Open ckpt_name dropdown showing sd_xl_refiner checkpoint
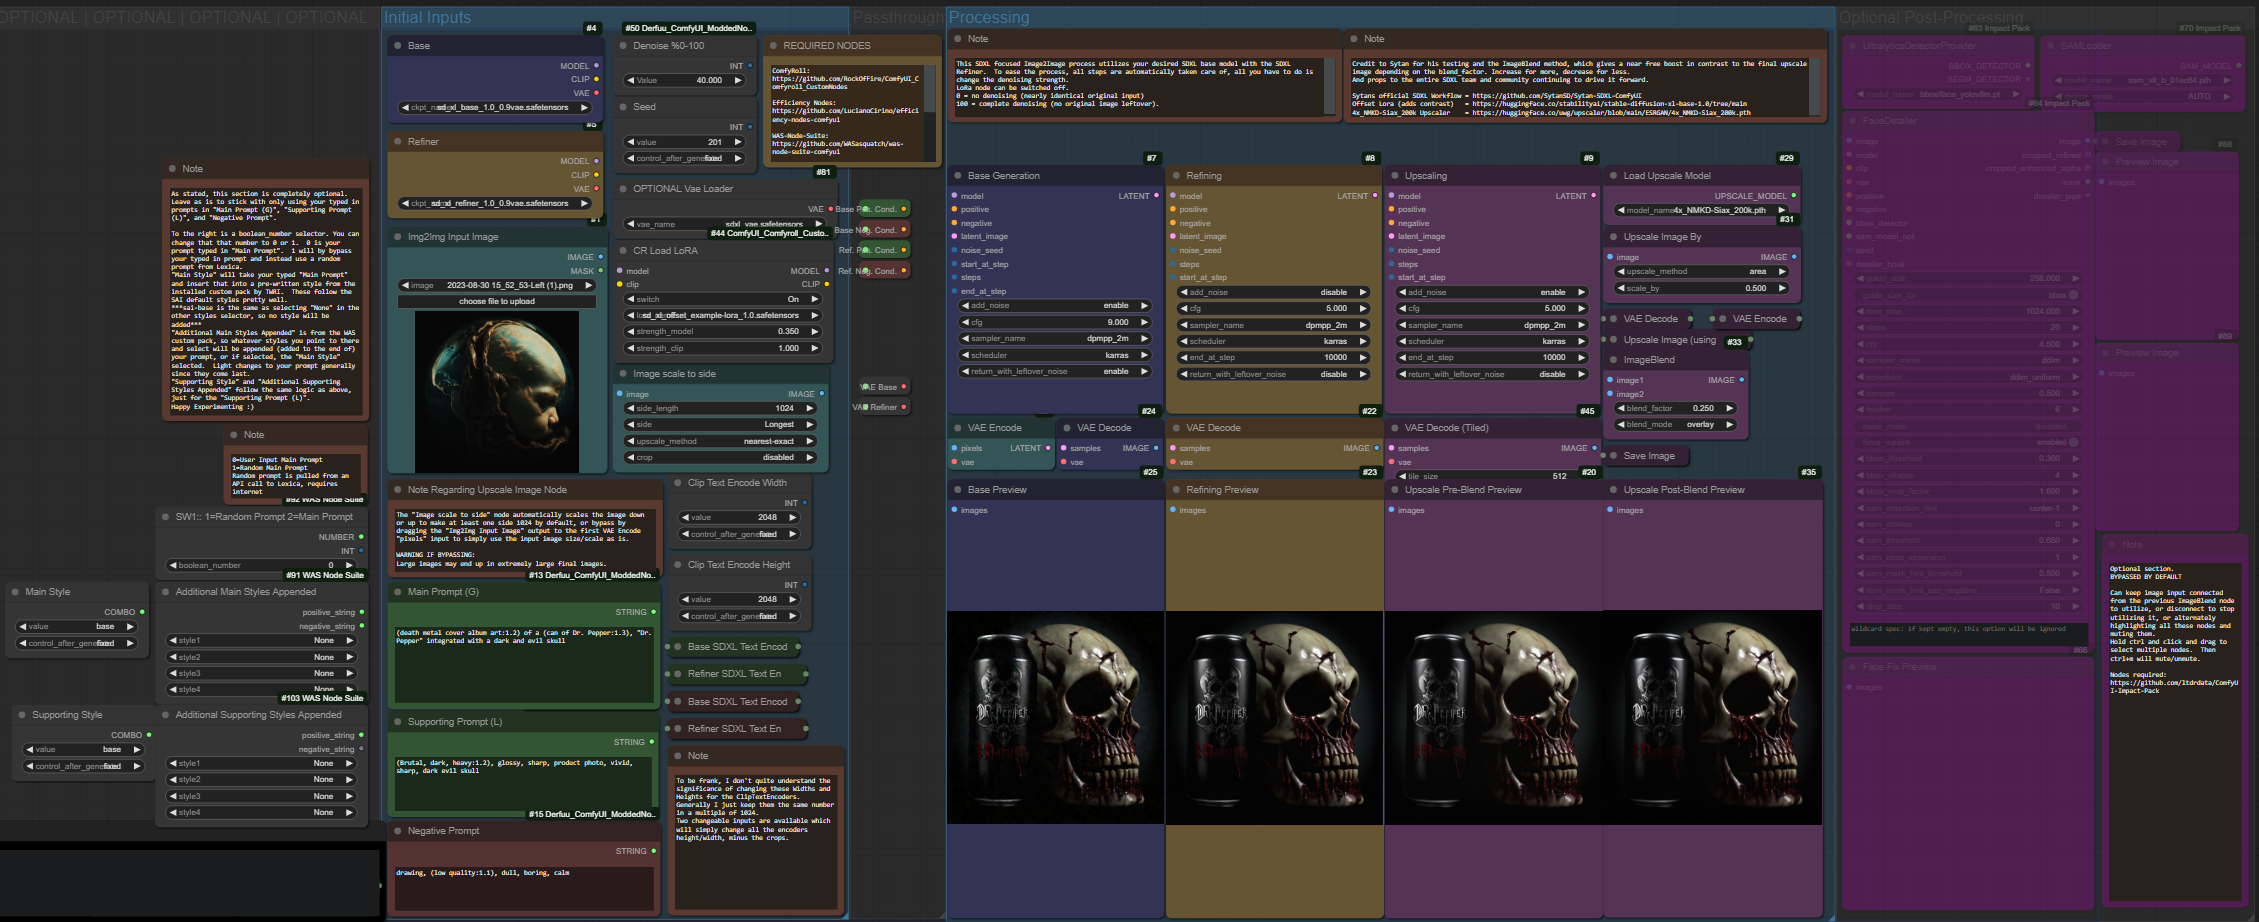This screenshot has height=922, width=2259. [495, 203]
